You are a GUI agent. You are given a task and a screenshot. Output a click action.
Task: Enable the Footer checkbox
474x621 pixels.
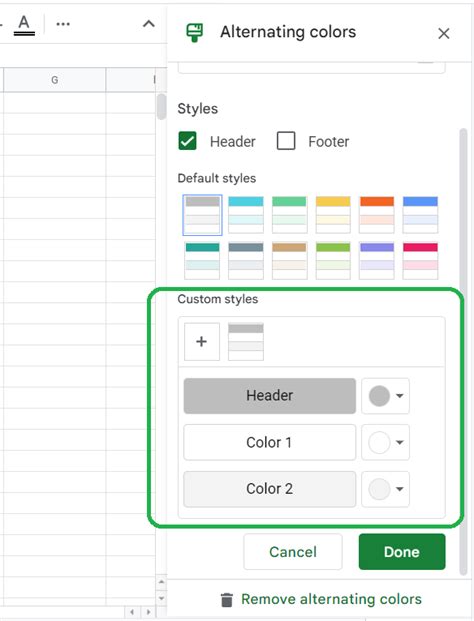[286, 141]
